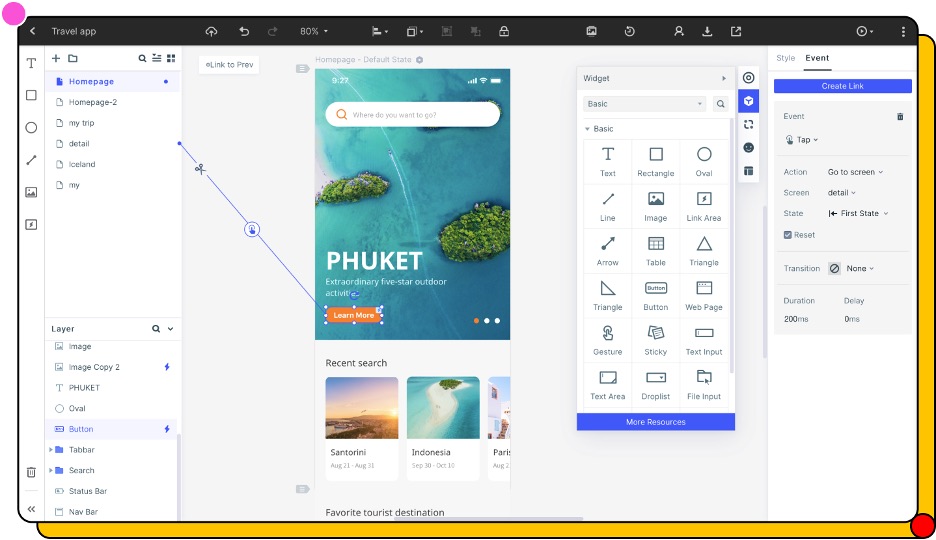Click the Table widget icon
Screen dimensions: 936x540
click(x=655, y=248)
